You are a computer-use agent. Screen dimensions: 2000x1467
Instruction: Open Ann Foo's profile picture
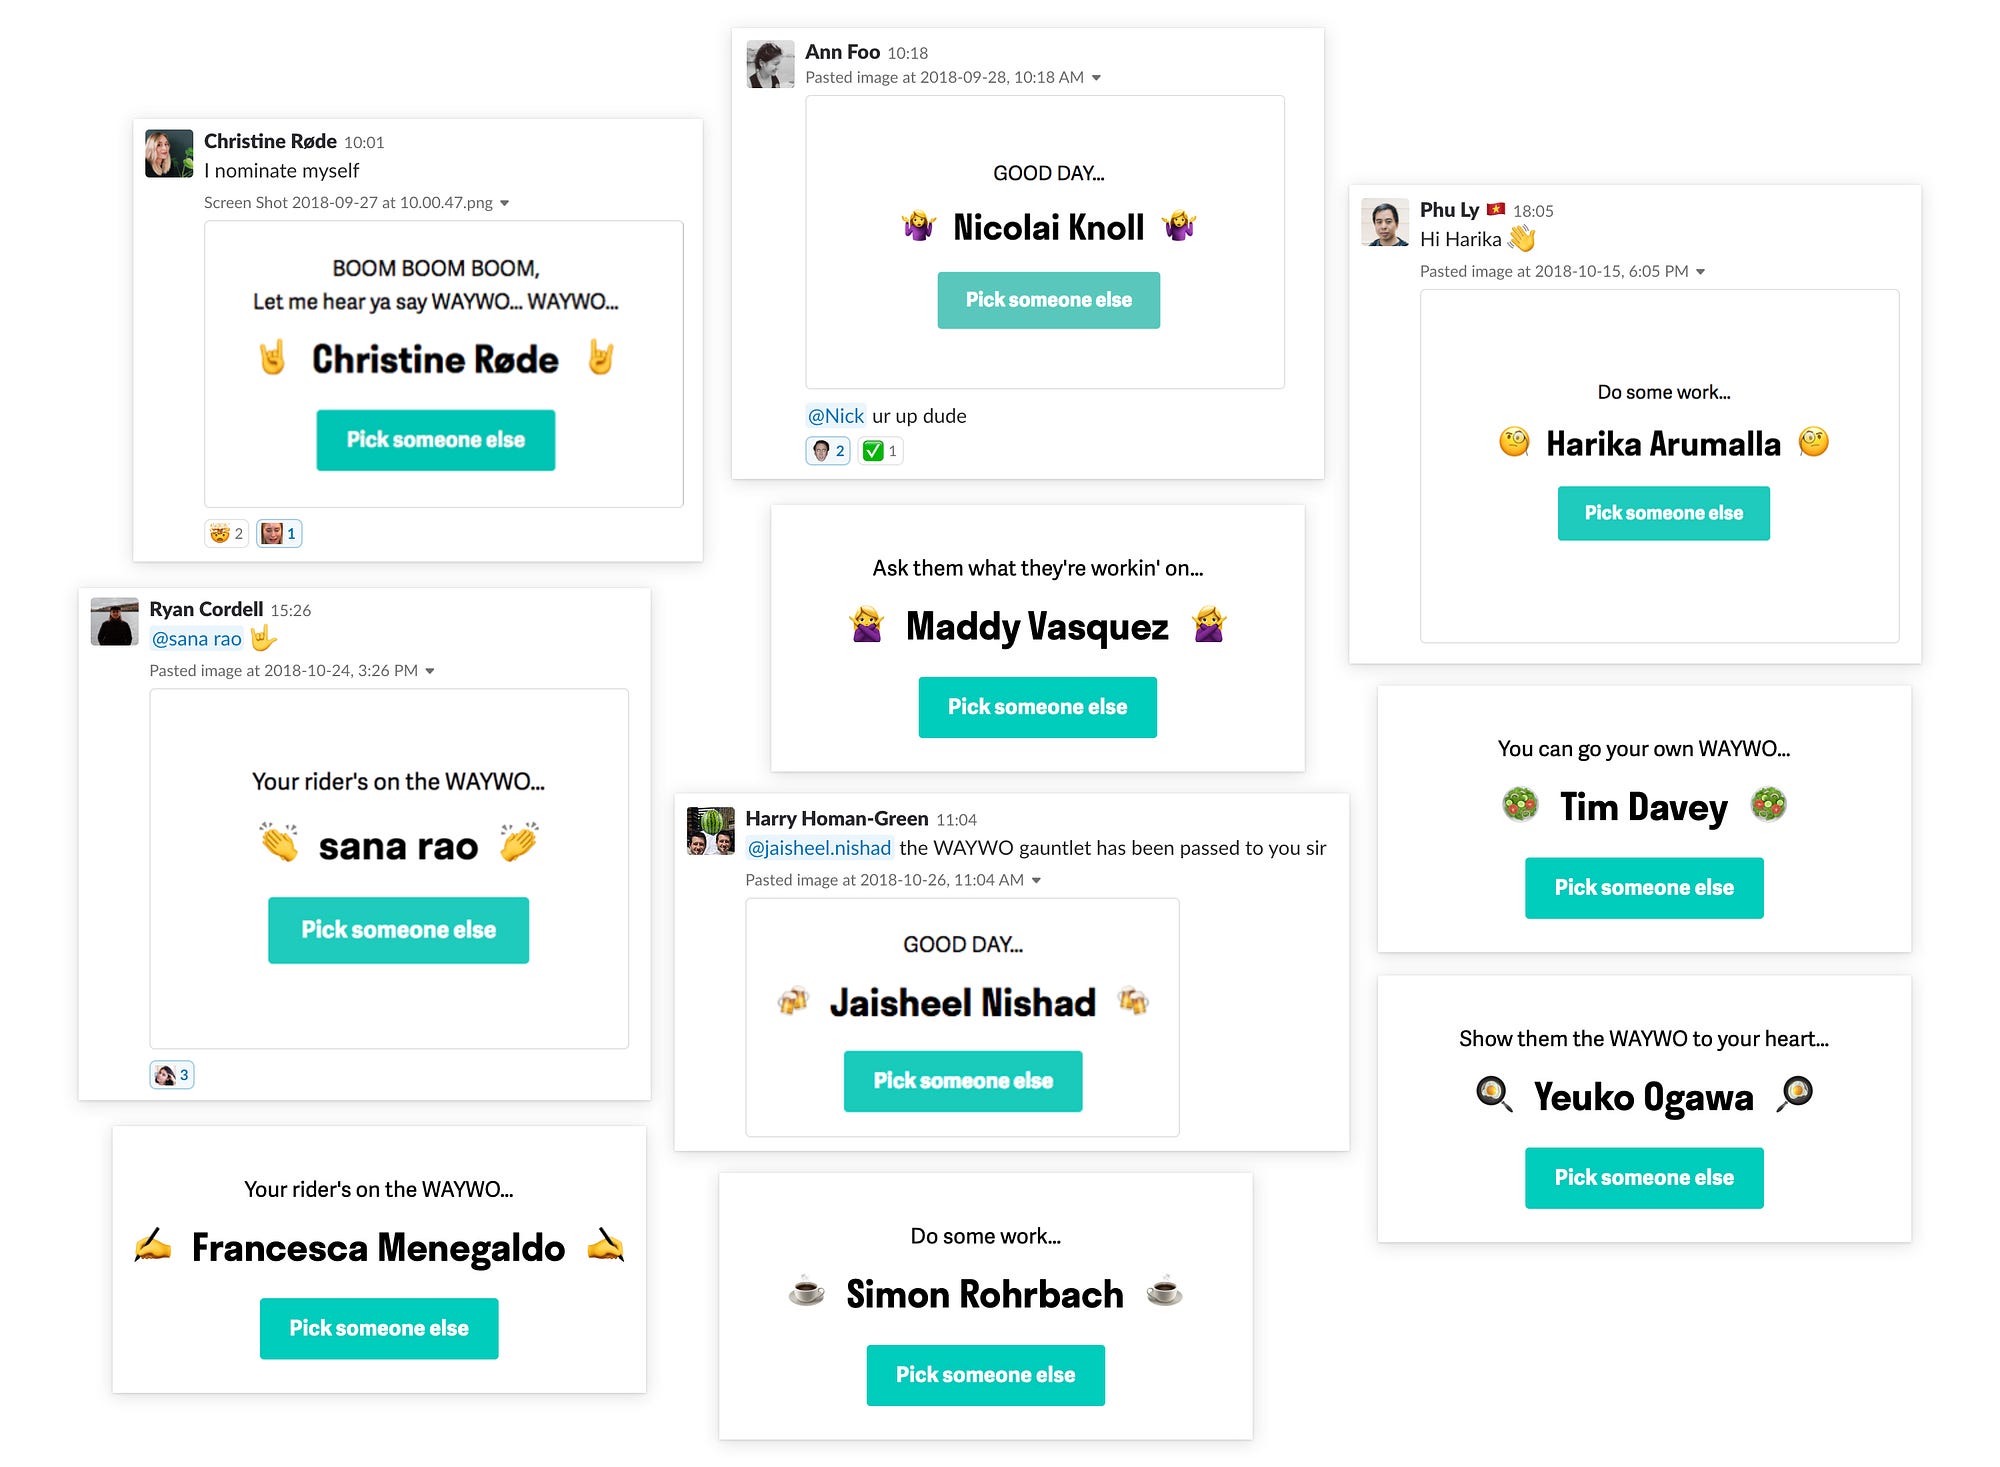[770, 64]
